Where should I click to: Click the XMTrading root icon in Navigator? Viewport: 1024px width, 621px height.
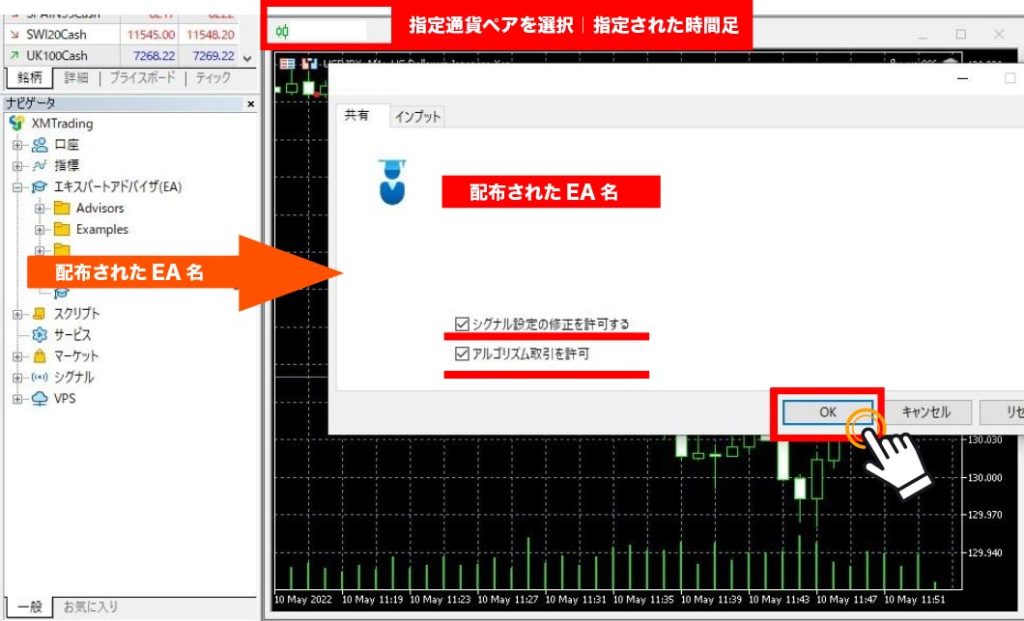16,123
